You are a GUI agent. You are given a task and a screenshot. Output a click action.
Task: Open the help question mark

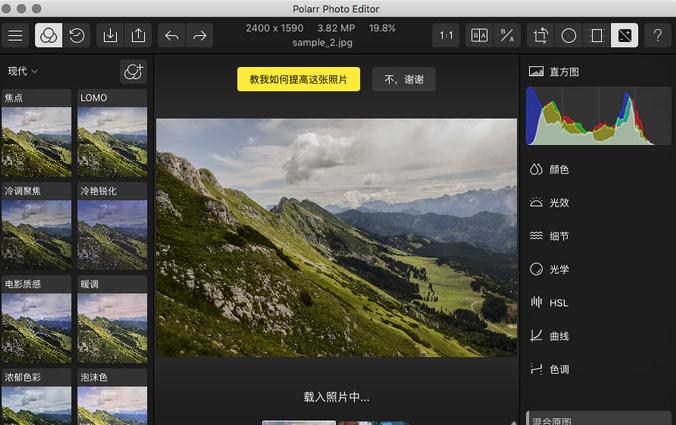coord(658,35)
